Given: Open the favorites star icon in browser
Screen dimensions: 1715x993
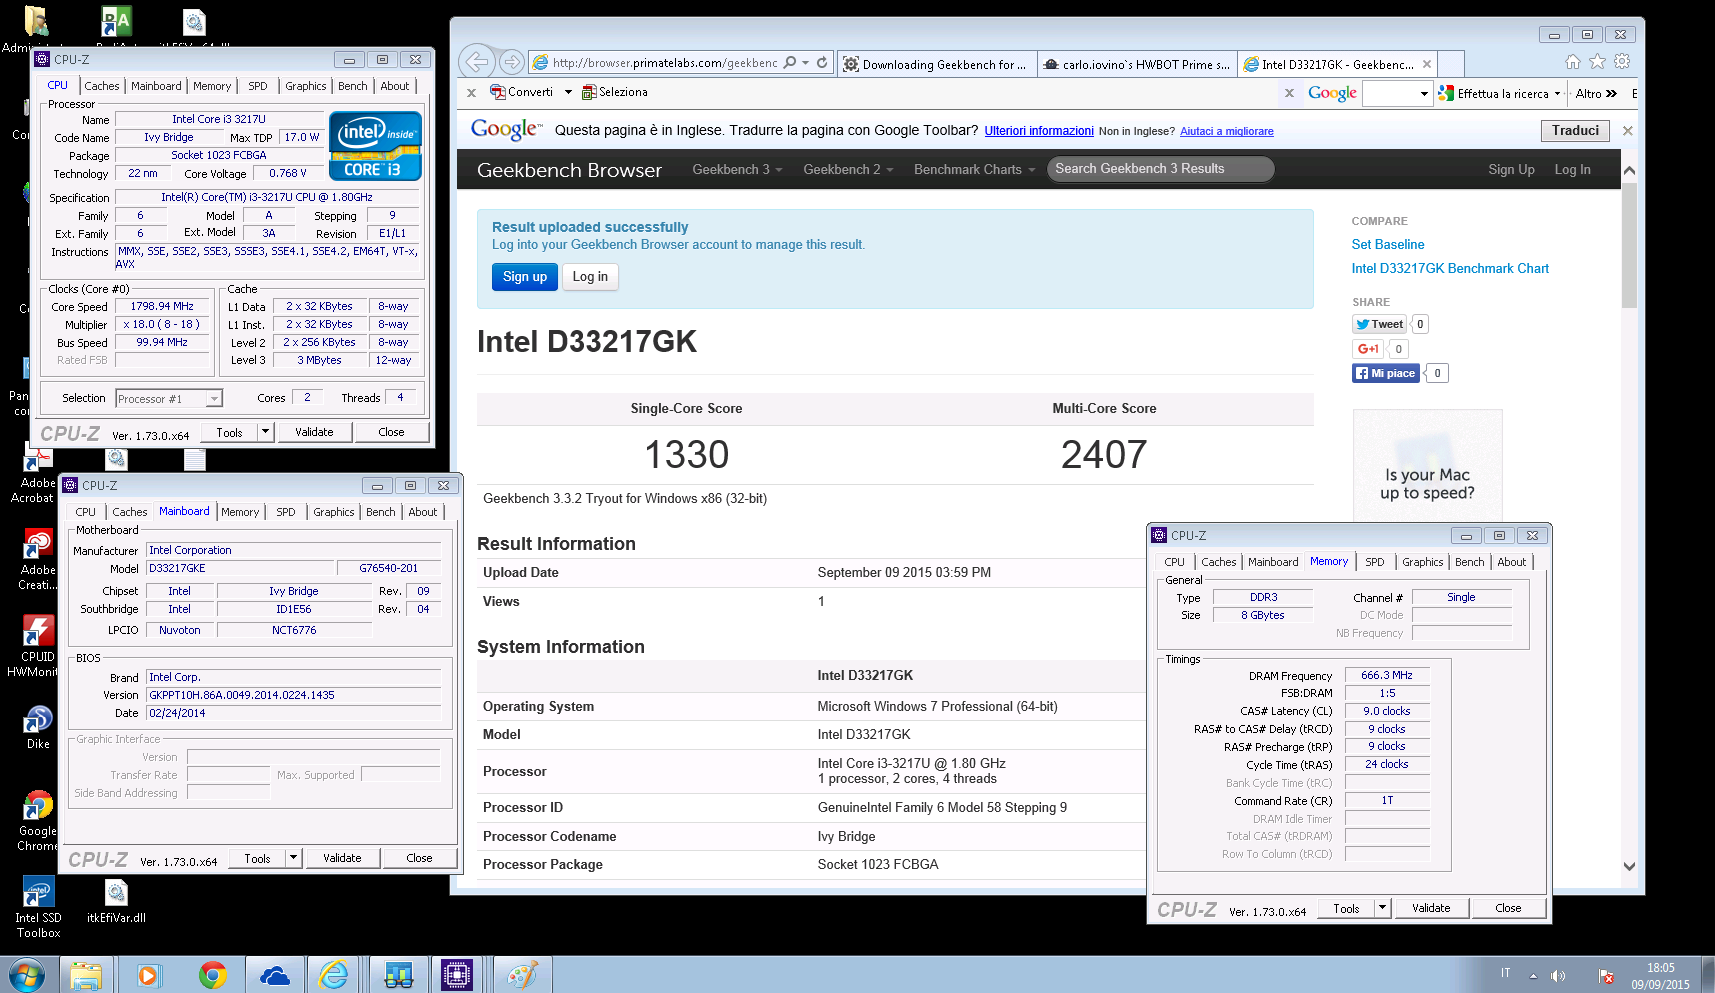Looking at the screenshot, I should [x=1597, y=62].
